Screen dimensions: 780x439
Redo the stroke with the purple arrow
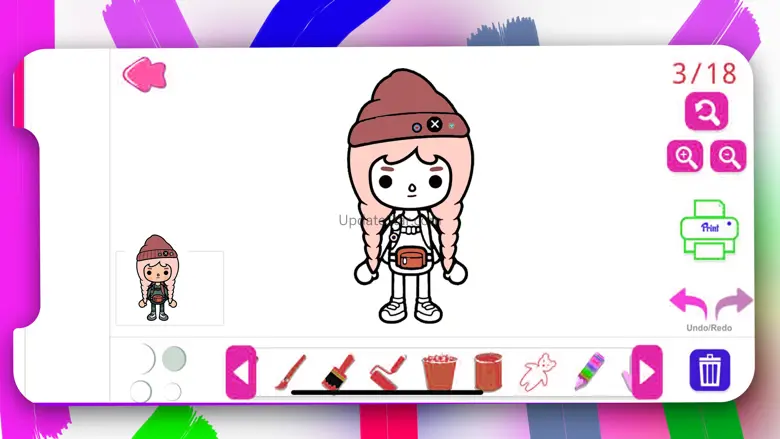pos(734,302)
